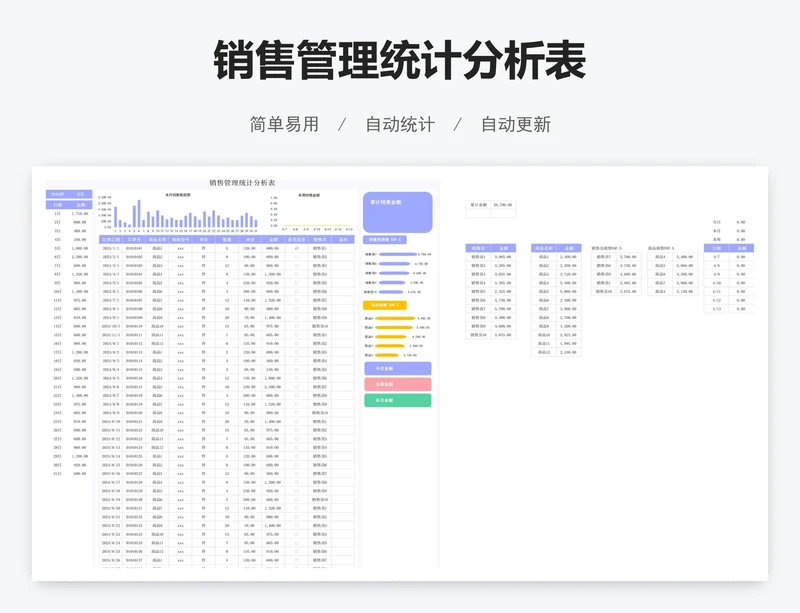Click the pink 本周金额 button

tap(397, 384)
